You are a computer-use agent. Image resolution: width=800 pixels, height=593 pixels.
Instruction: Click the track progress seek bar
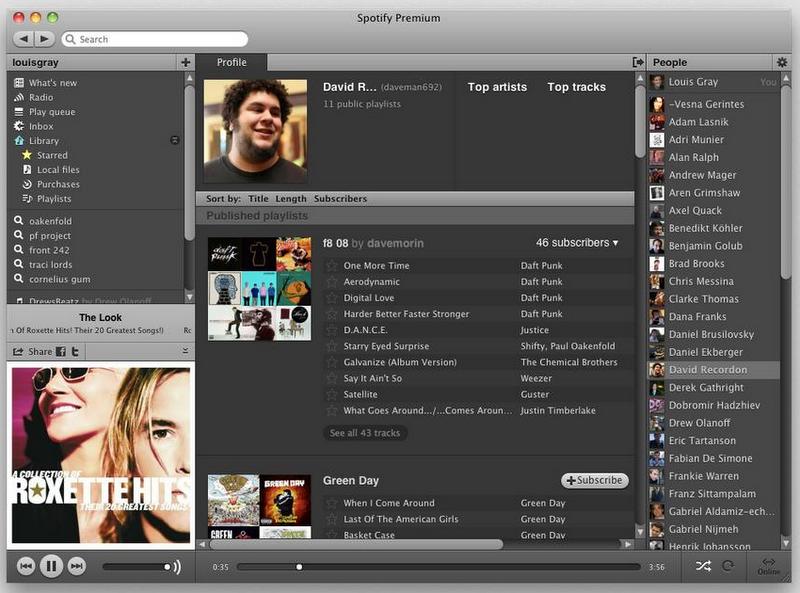[439, 567]
